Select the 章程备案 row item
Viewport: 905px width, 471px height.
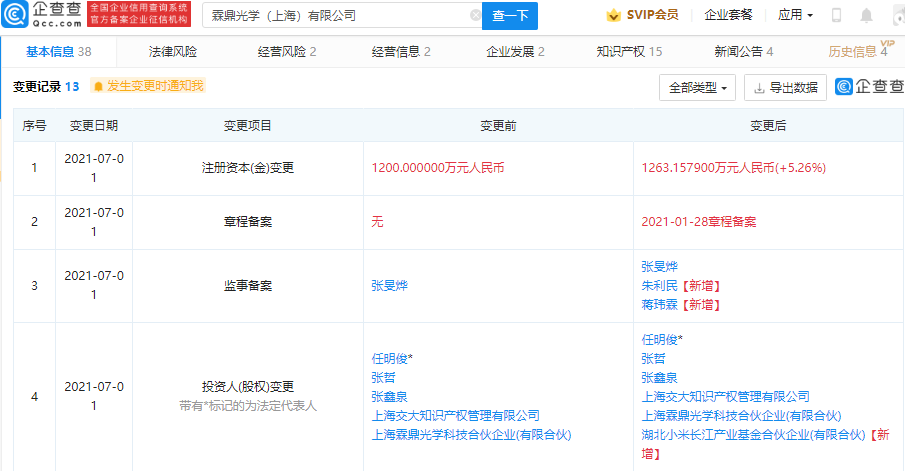point(248,222)
